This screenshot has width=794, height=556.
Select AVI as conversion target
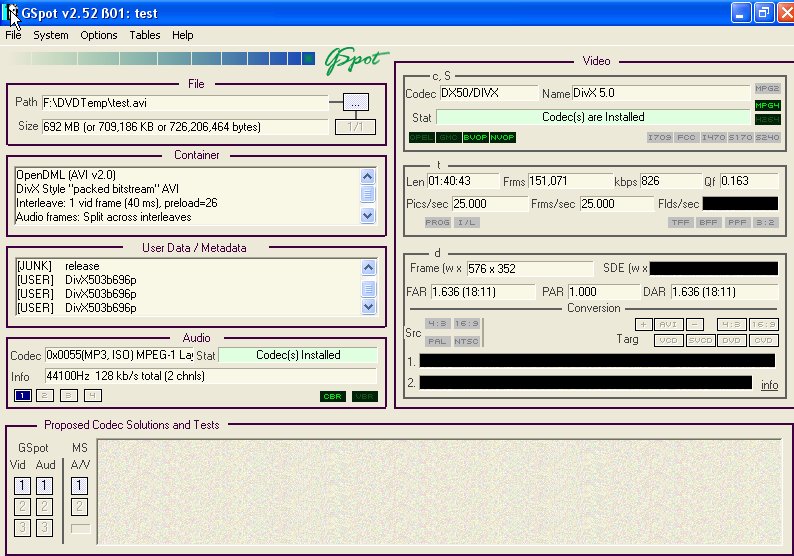668,325
